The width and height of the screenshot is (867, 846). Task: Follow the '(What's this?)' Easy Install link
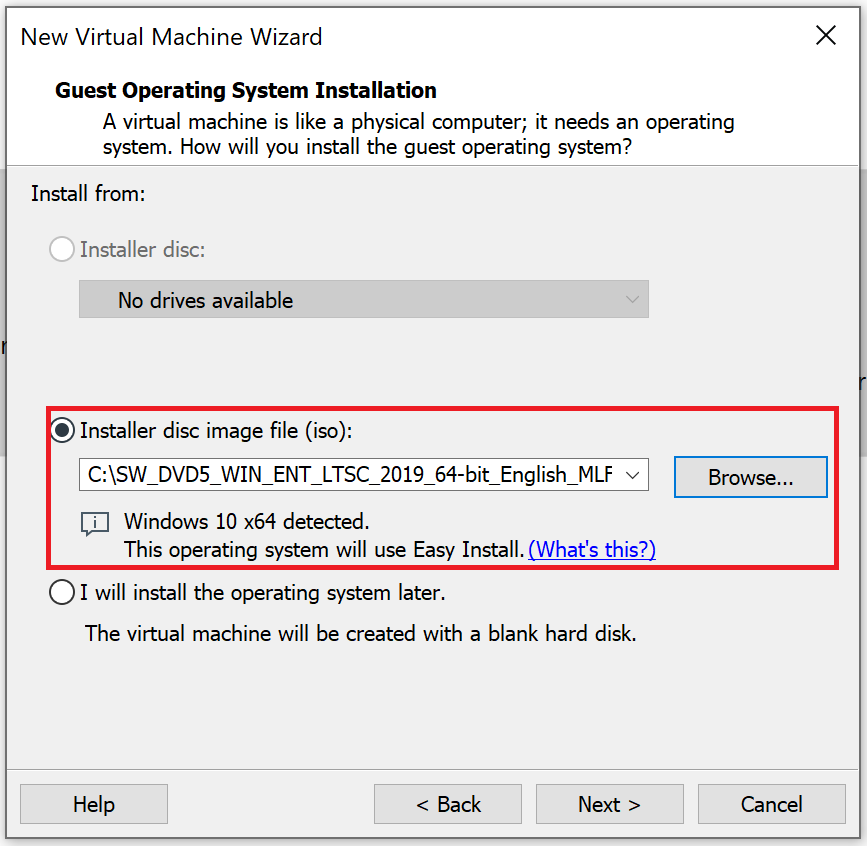tap(591, 549)
